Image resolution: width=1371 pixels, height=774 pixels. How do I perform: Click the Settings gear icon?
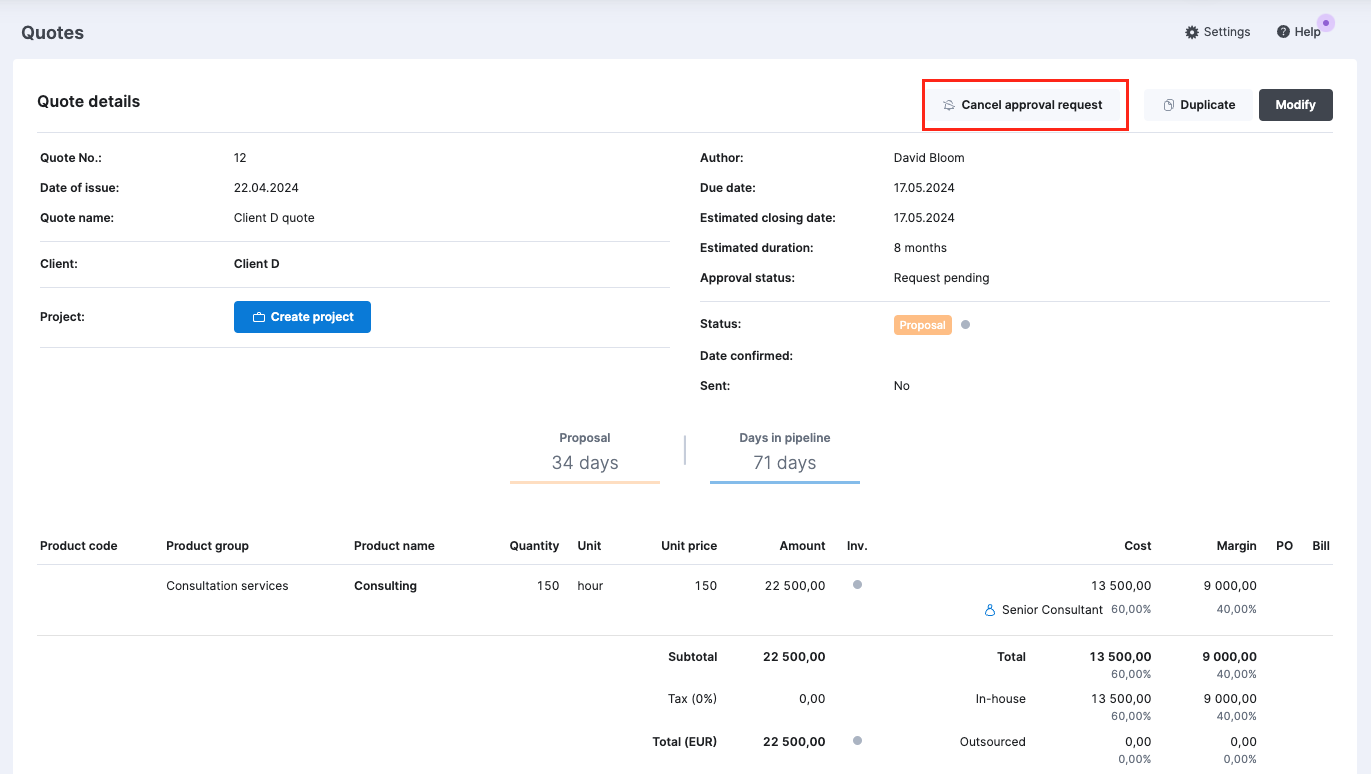coord(1191,32)
